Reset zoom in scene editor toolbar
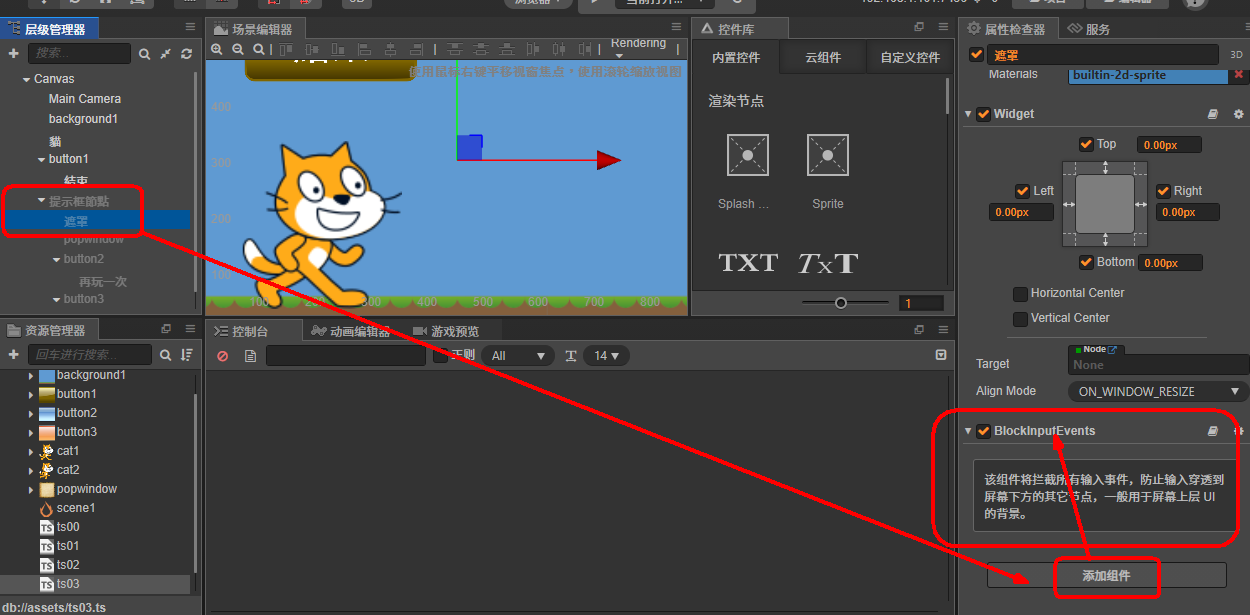The width and height of the screenshot is (1250, 615). [259, 49]
